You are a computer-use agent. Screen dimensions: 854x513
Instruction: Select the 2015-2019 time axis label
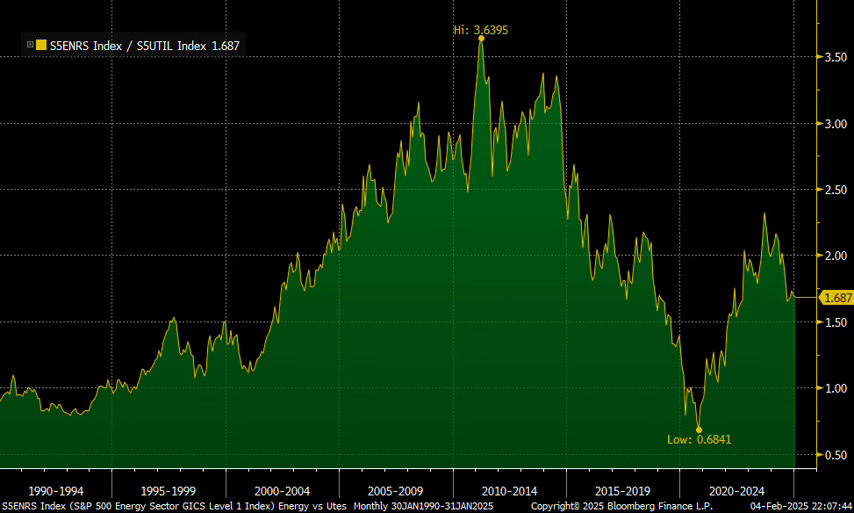click(x=623, y=491)
